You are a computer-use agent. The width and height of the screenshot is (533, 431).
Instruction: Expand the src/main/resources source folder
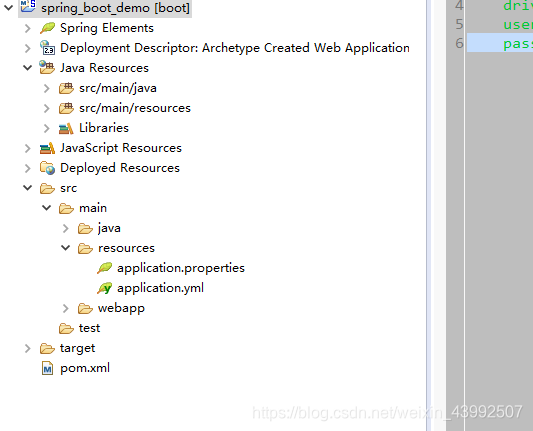(x=47, y=108)
